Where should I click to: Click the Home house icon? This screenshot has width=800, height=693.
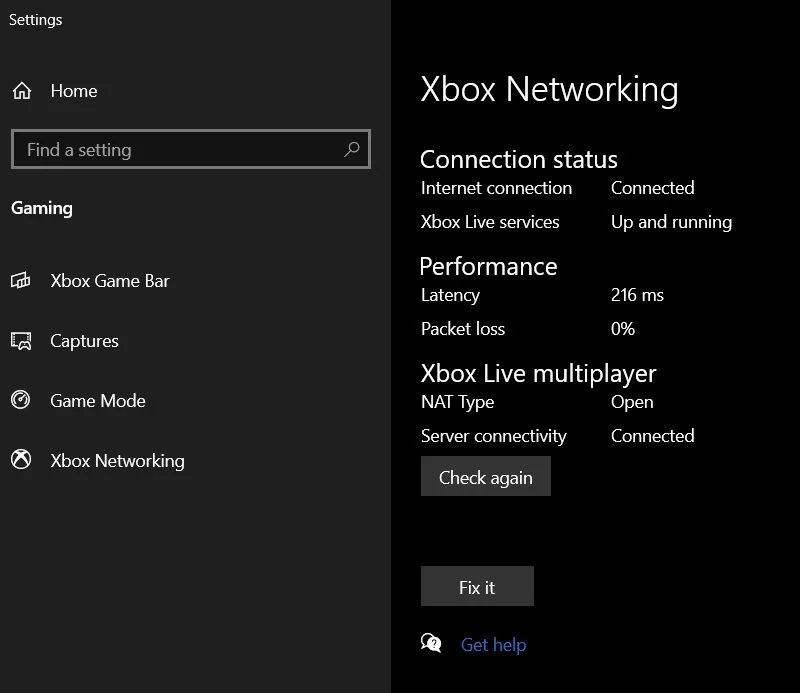[21, 91]
